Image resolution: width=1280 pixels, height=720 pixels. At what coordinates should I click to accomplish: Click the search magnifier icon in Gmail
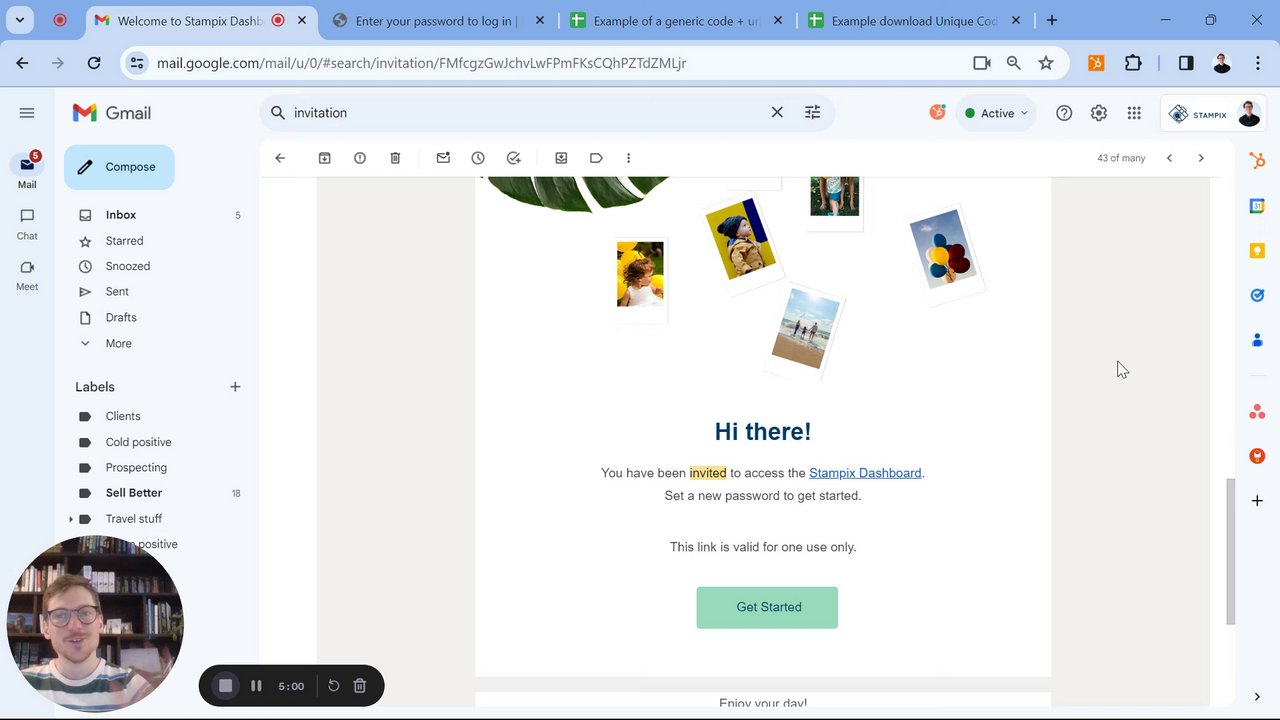point(278,113)
